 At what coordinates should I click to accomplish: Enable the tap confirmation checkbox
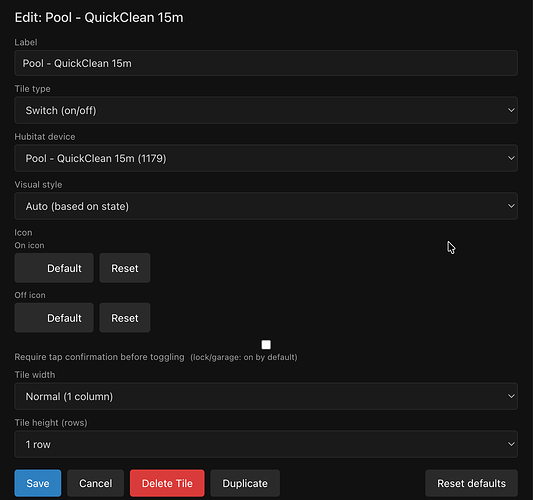tap(266, 345)
